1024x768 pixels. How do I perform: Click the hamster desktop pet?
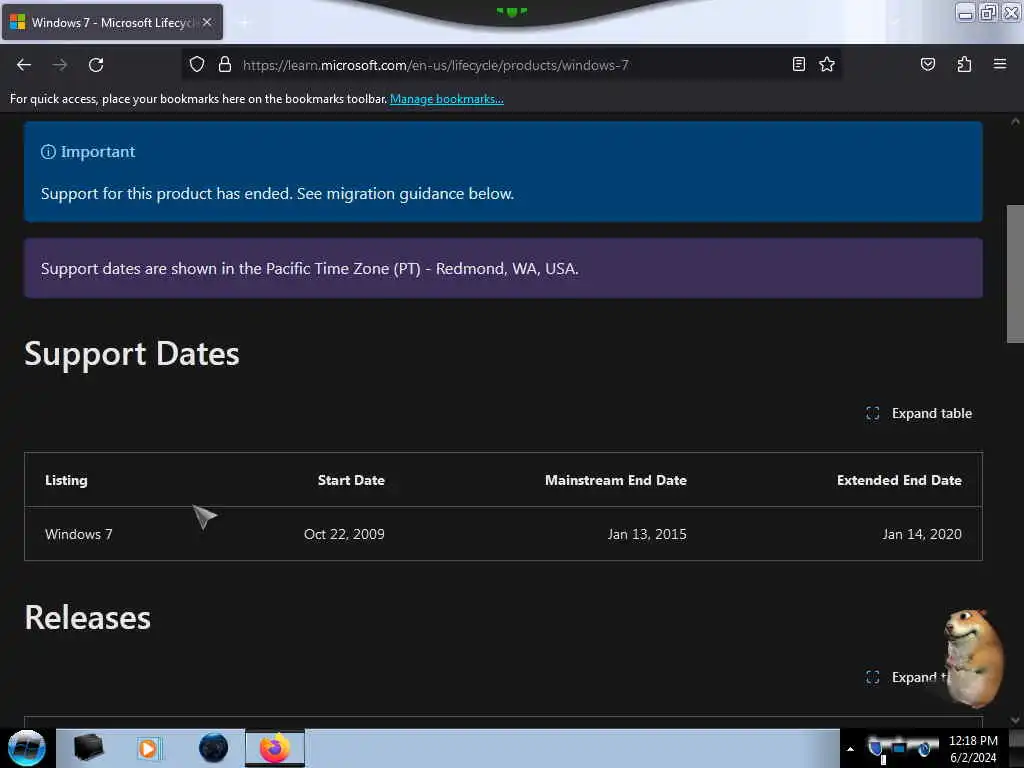(x=973, y=658)
